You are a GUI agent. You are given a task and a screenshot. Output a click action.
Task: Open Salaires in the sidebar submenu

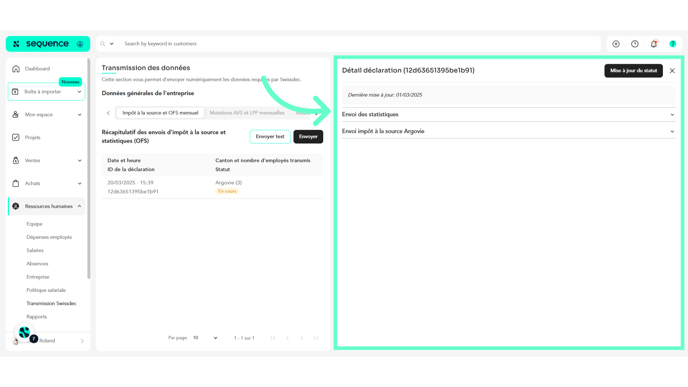tap(35, 250)
